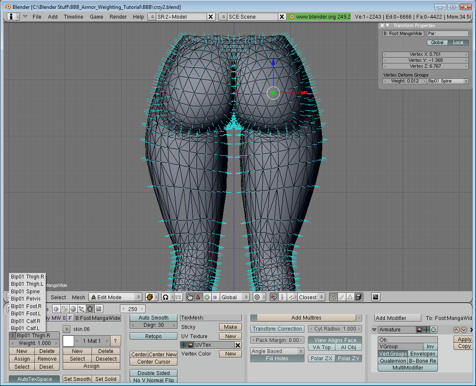Open the Add Modifier dropdown
476x386 pixels.
397,318
